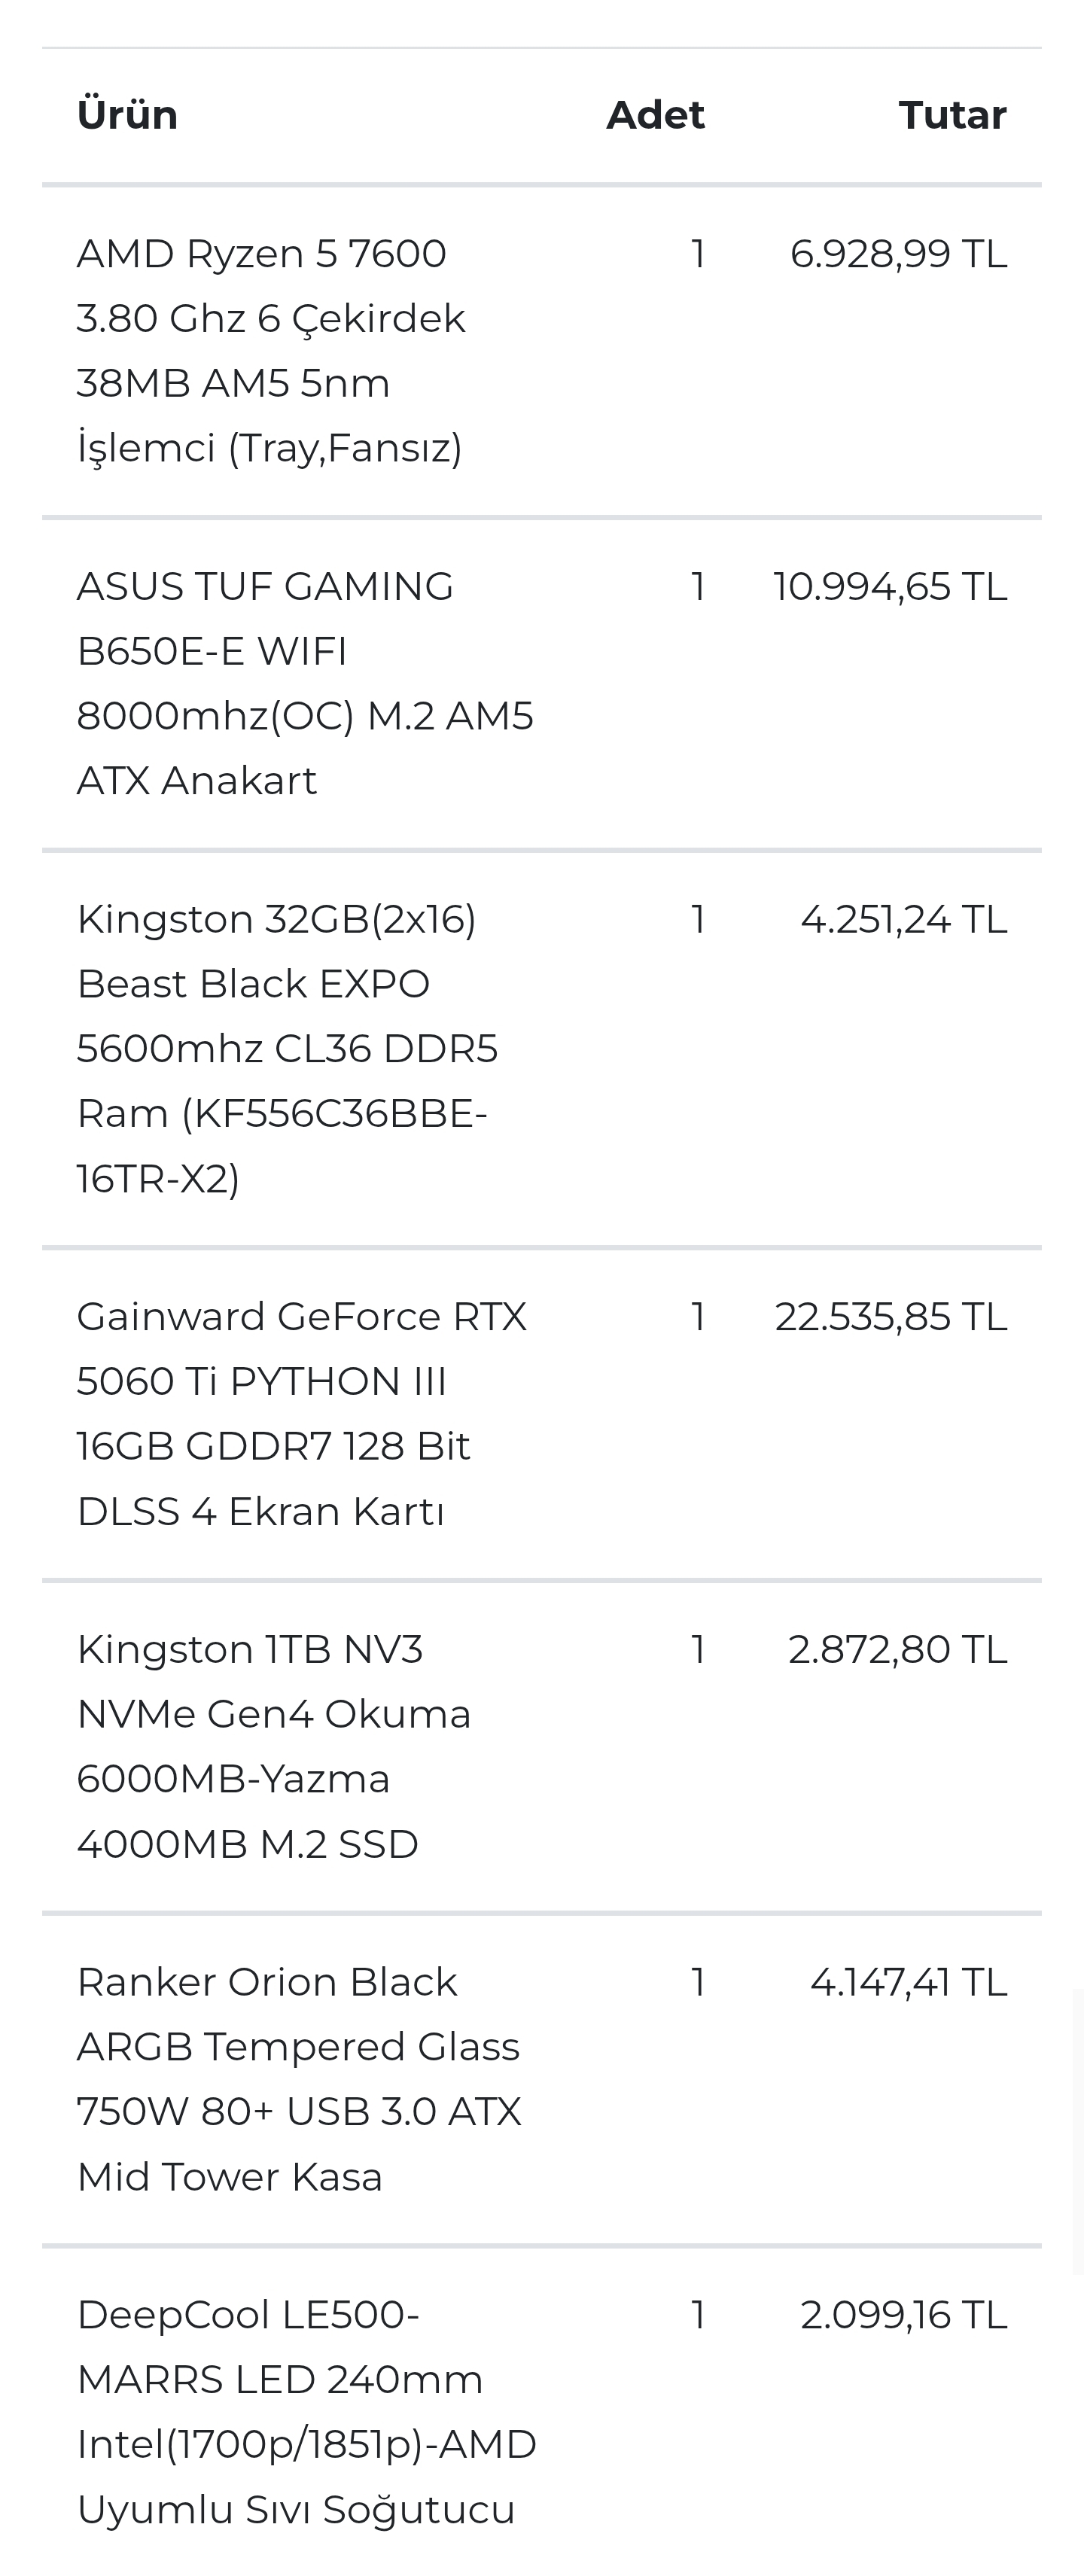Select the Kingston 32GB Beast Black RAM
This screenshot has width=1084, height=2576.
(x=287, y=1048)
